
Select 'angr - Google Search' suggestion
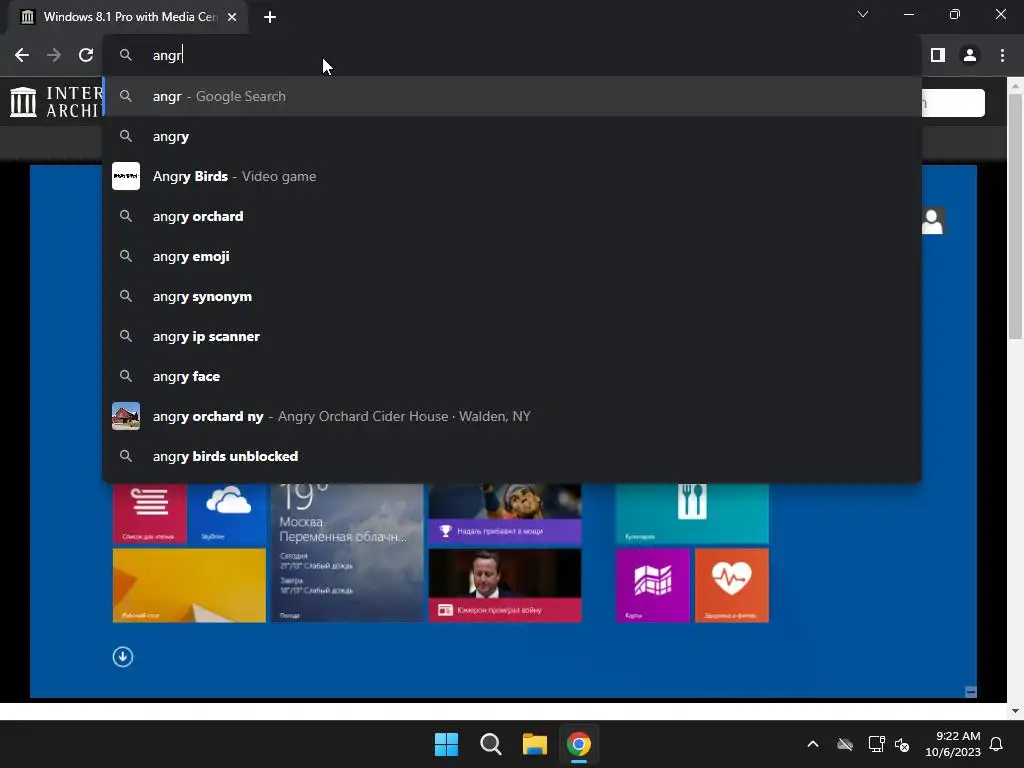point(512,97)
